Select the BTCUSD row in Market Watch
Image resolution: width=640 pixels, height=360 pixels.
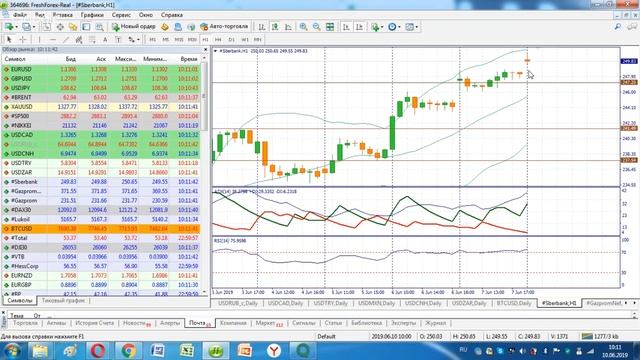coord(101,229)
